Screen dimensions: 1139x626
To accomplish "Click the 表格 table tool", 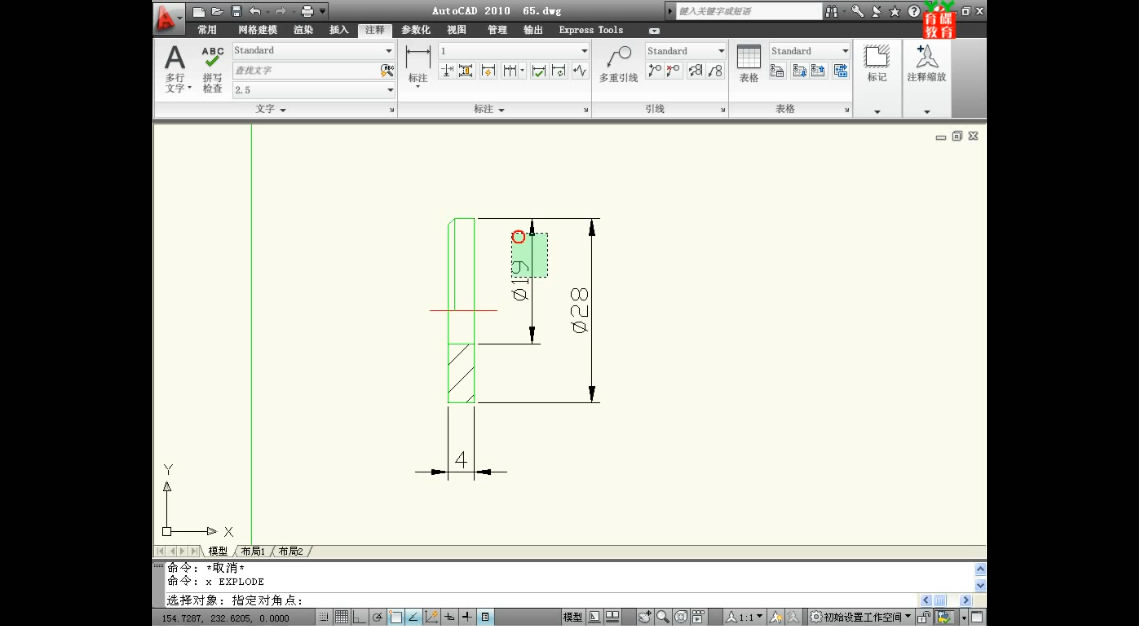I will coord(748,64).
